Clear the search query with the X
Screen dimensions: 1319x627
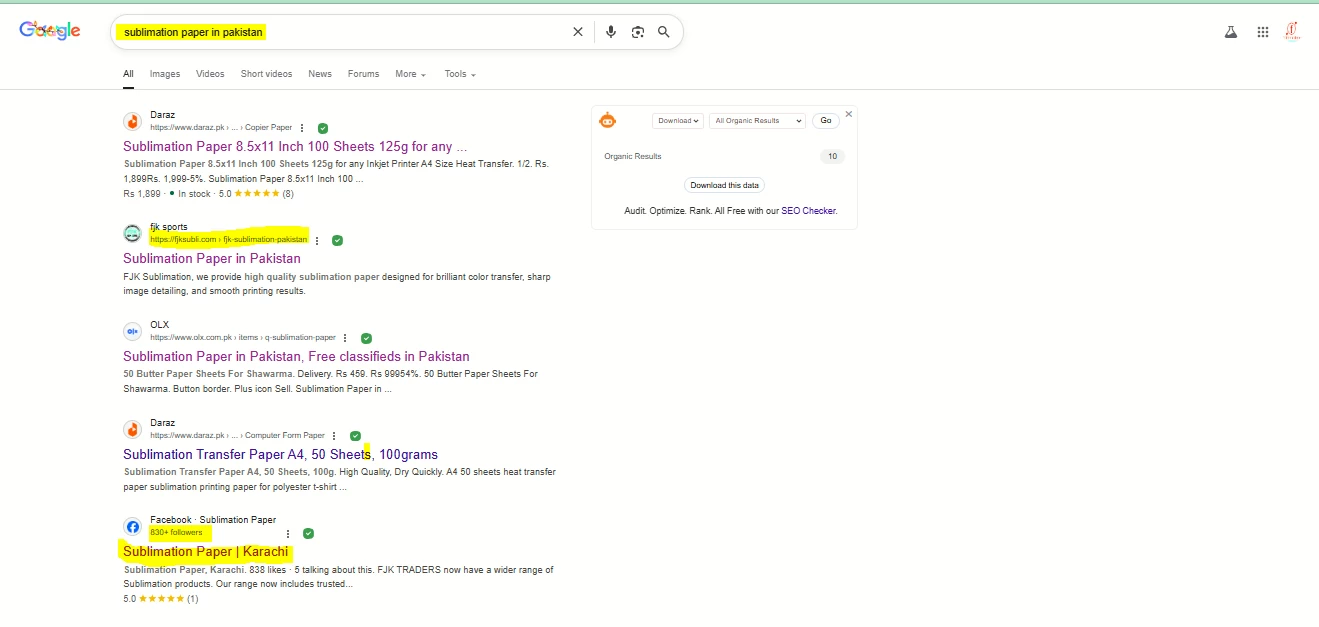[x=577, y=31]
